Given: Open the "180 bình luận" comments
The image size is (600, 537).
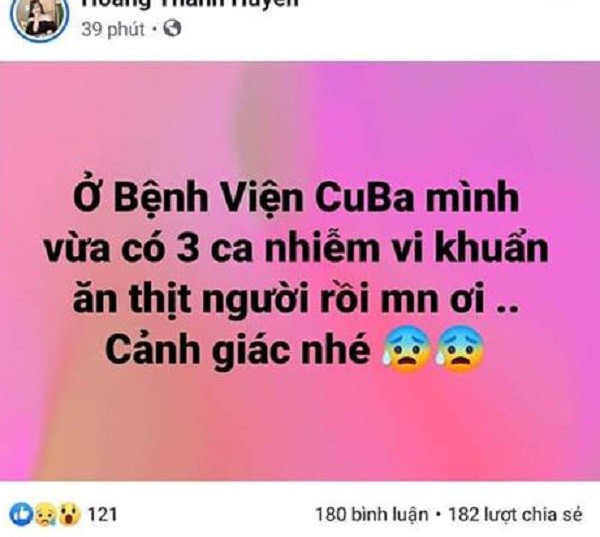Looking at the screenshot, I should pyautogui.click(x=371, y=515).
